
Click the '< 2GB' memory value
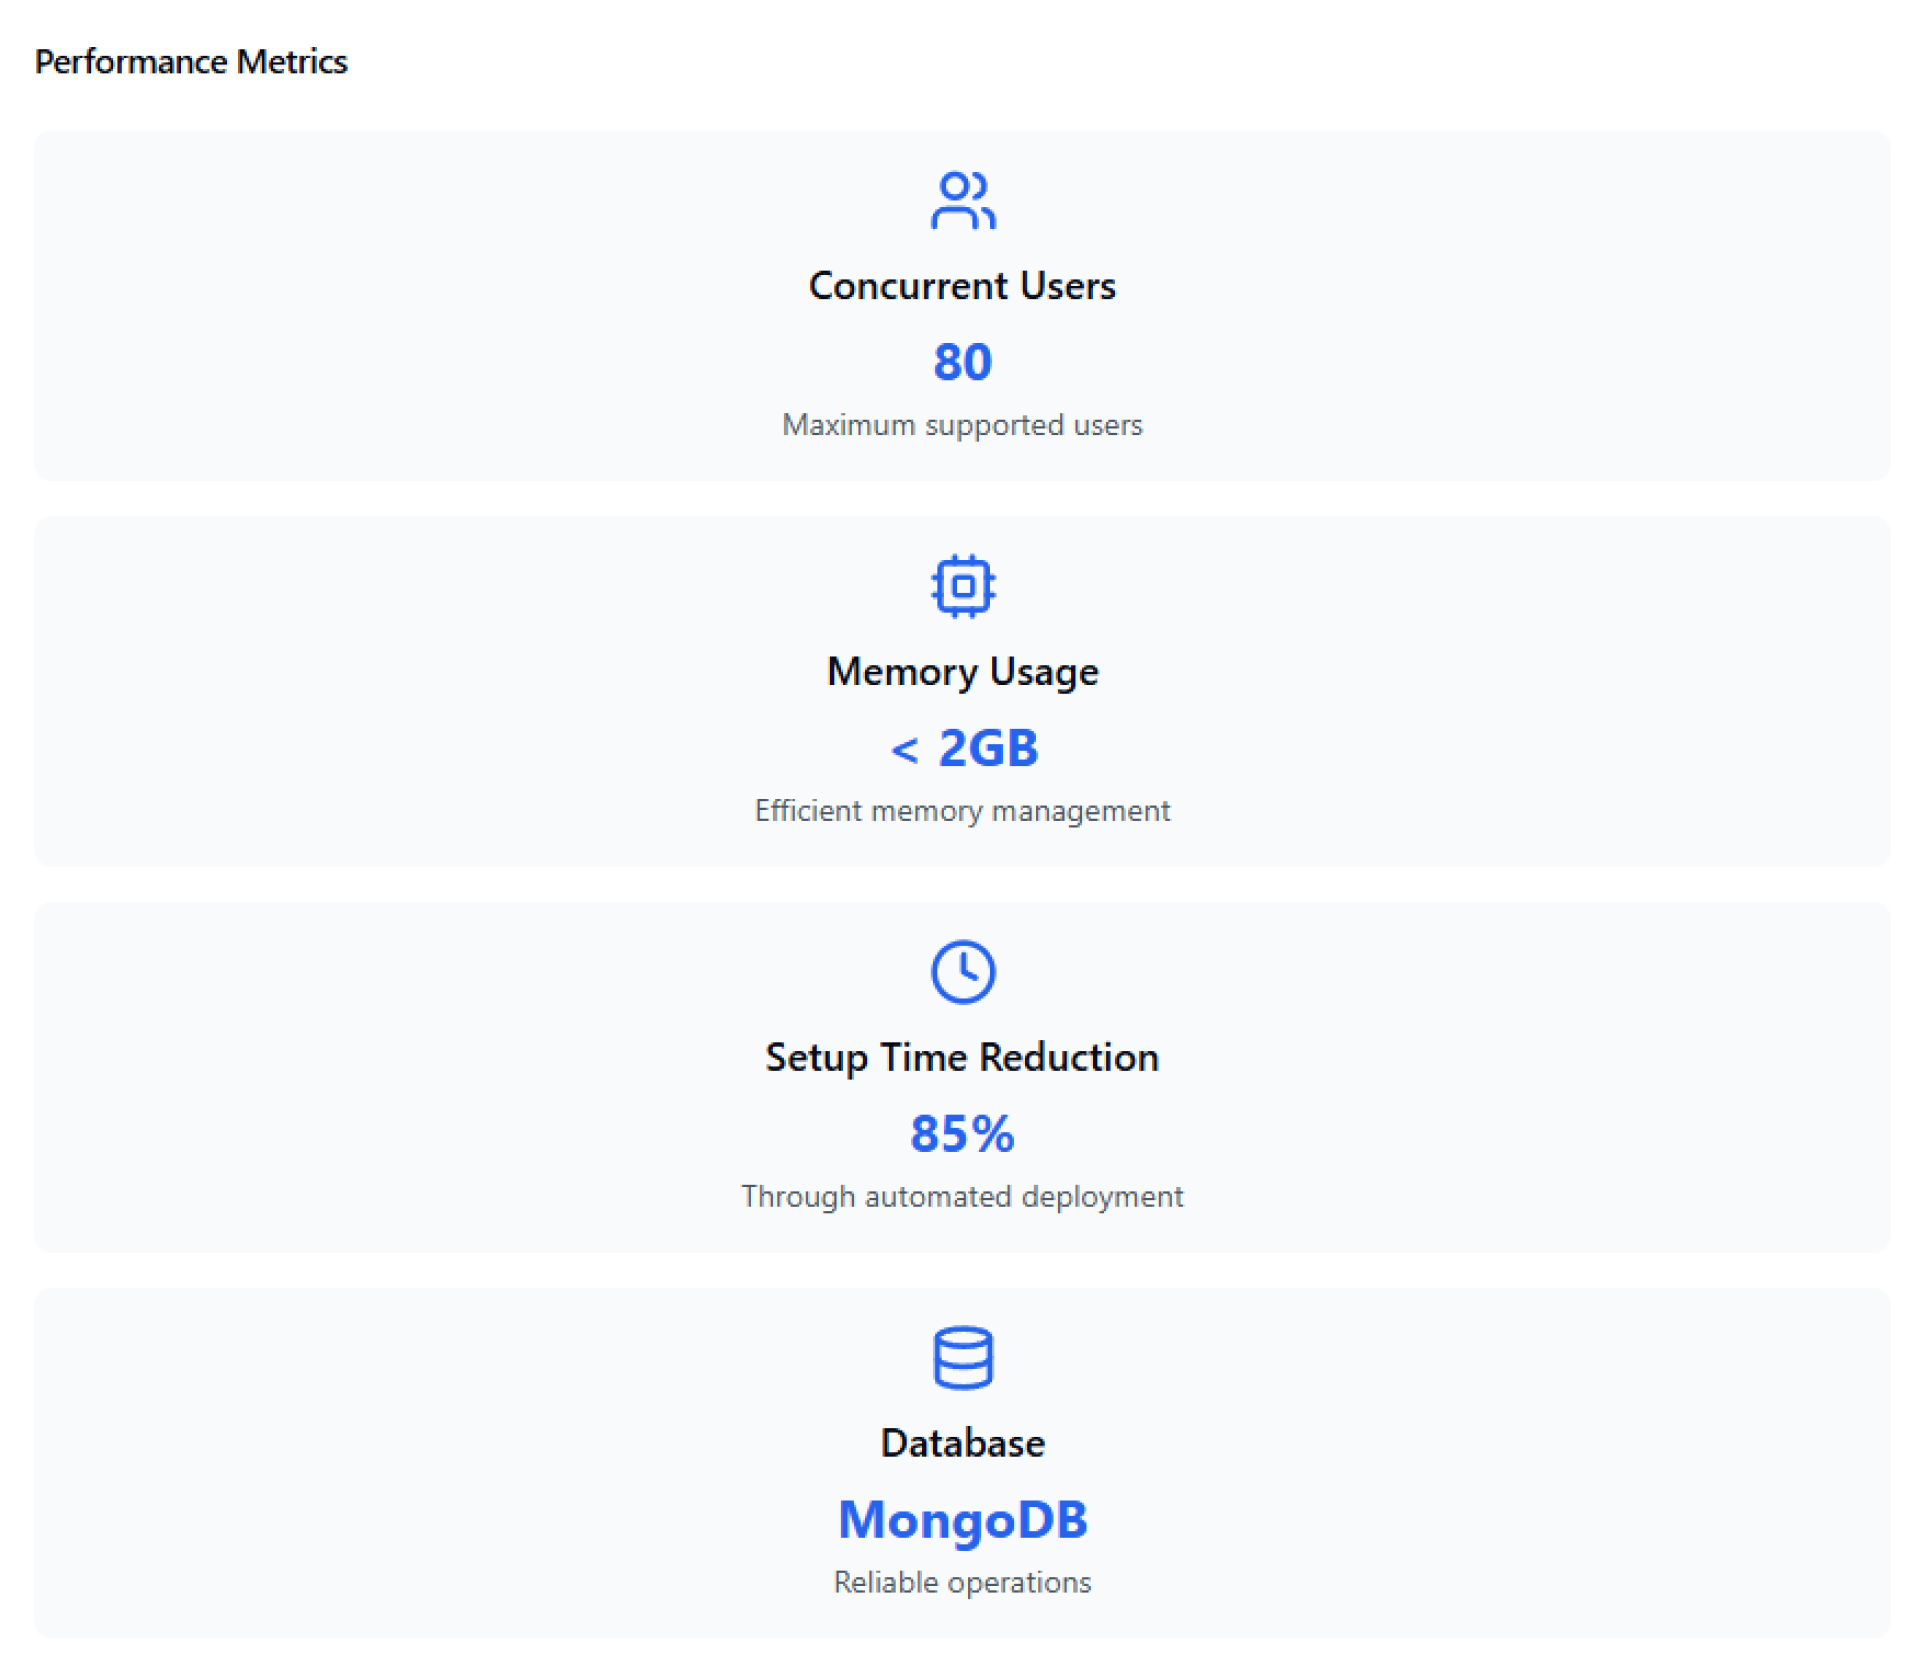(964, 748)
